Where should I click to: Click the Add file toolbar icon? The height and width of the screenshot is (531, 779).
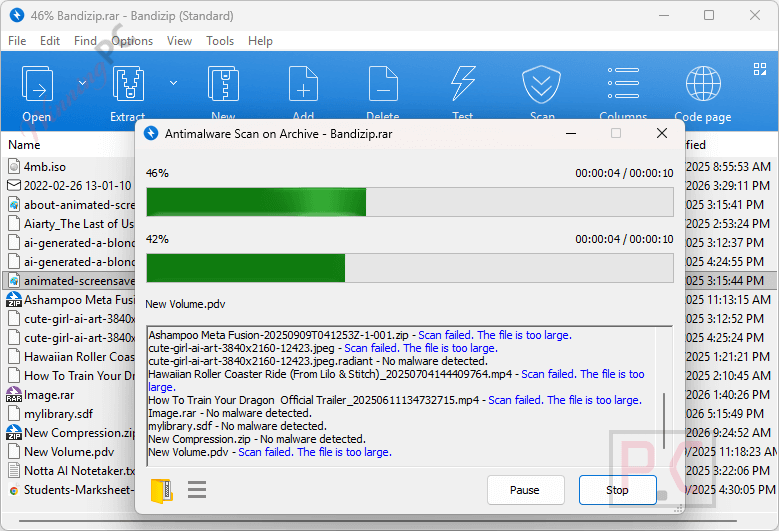coord(304,84)
